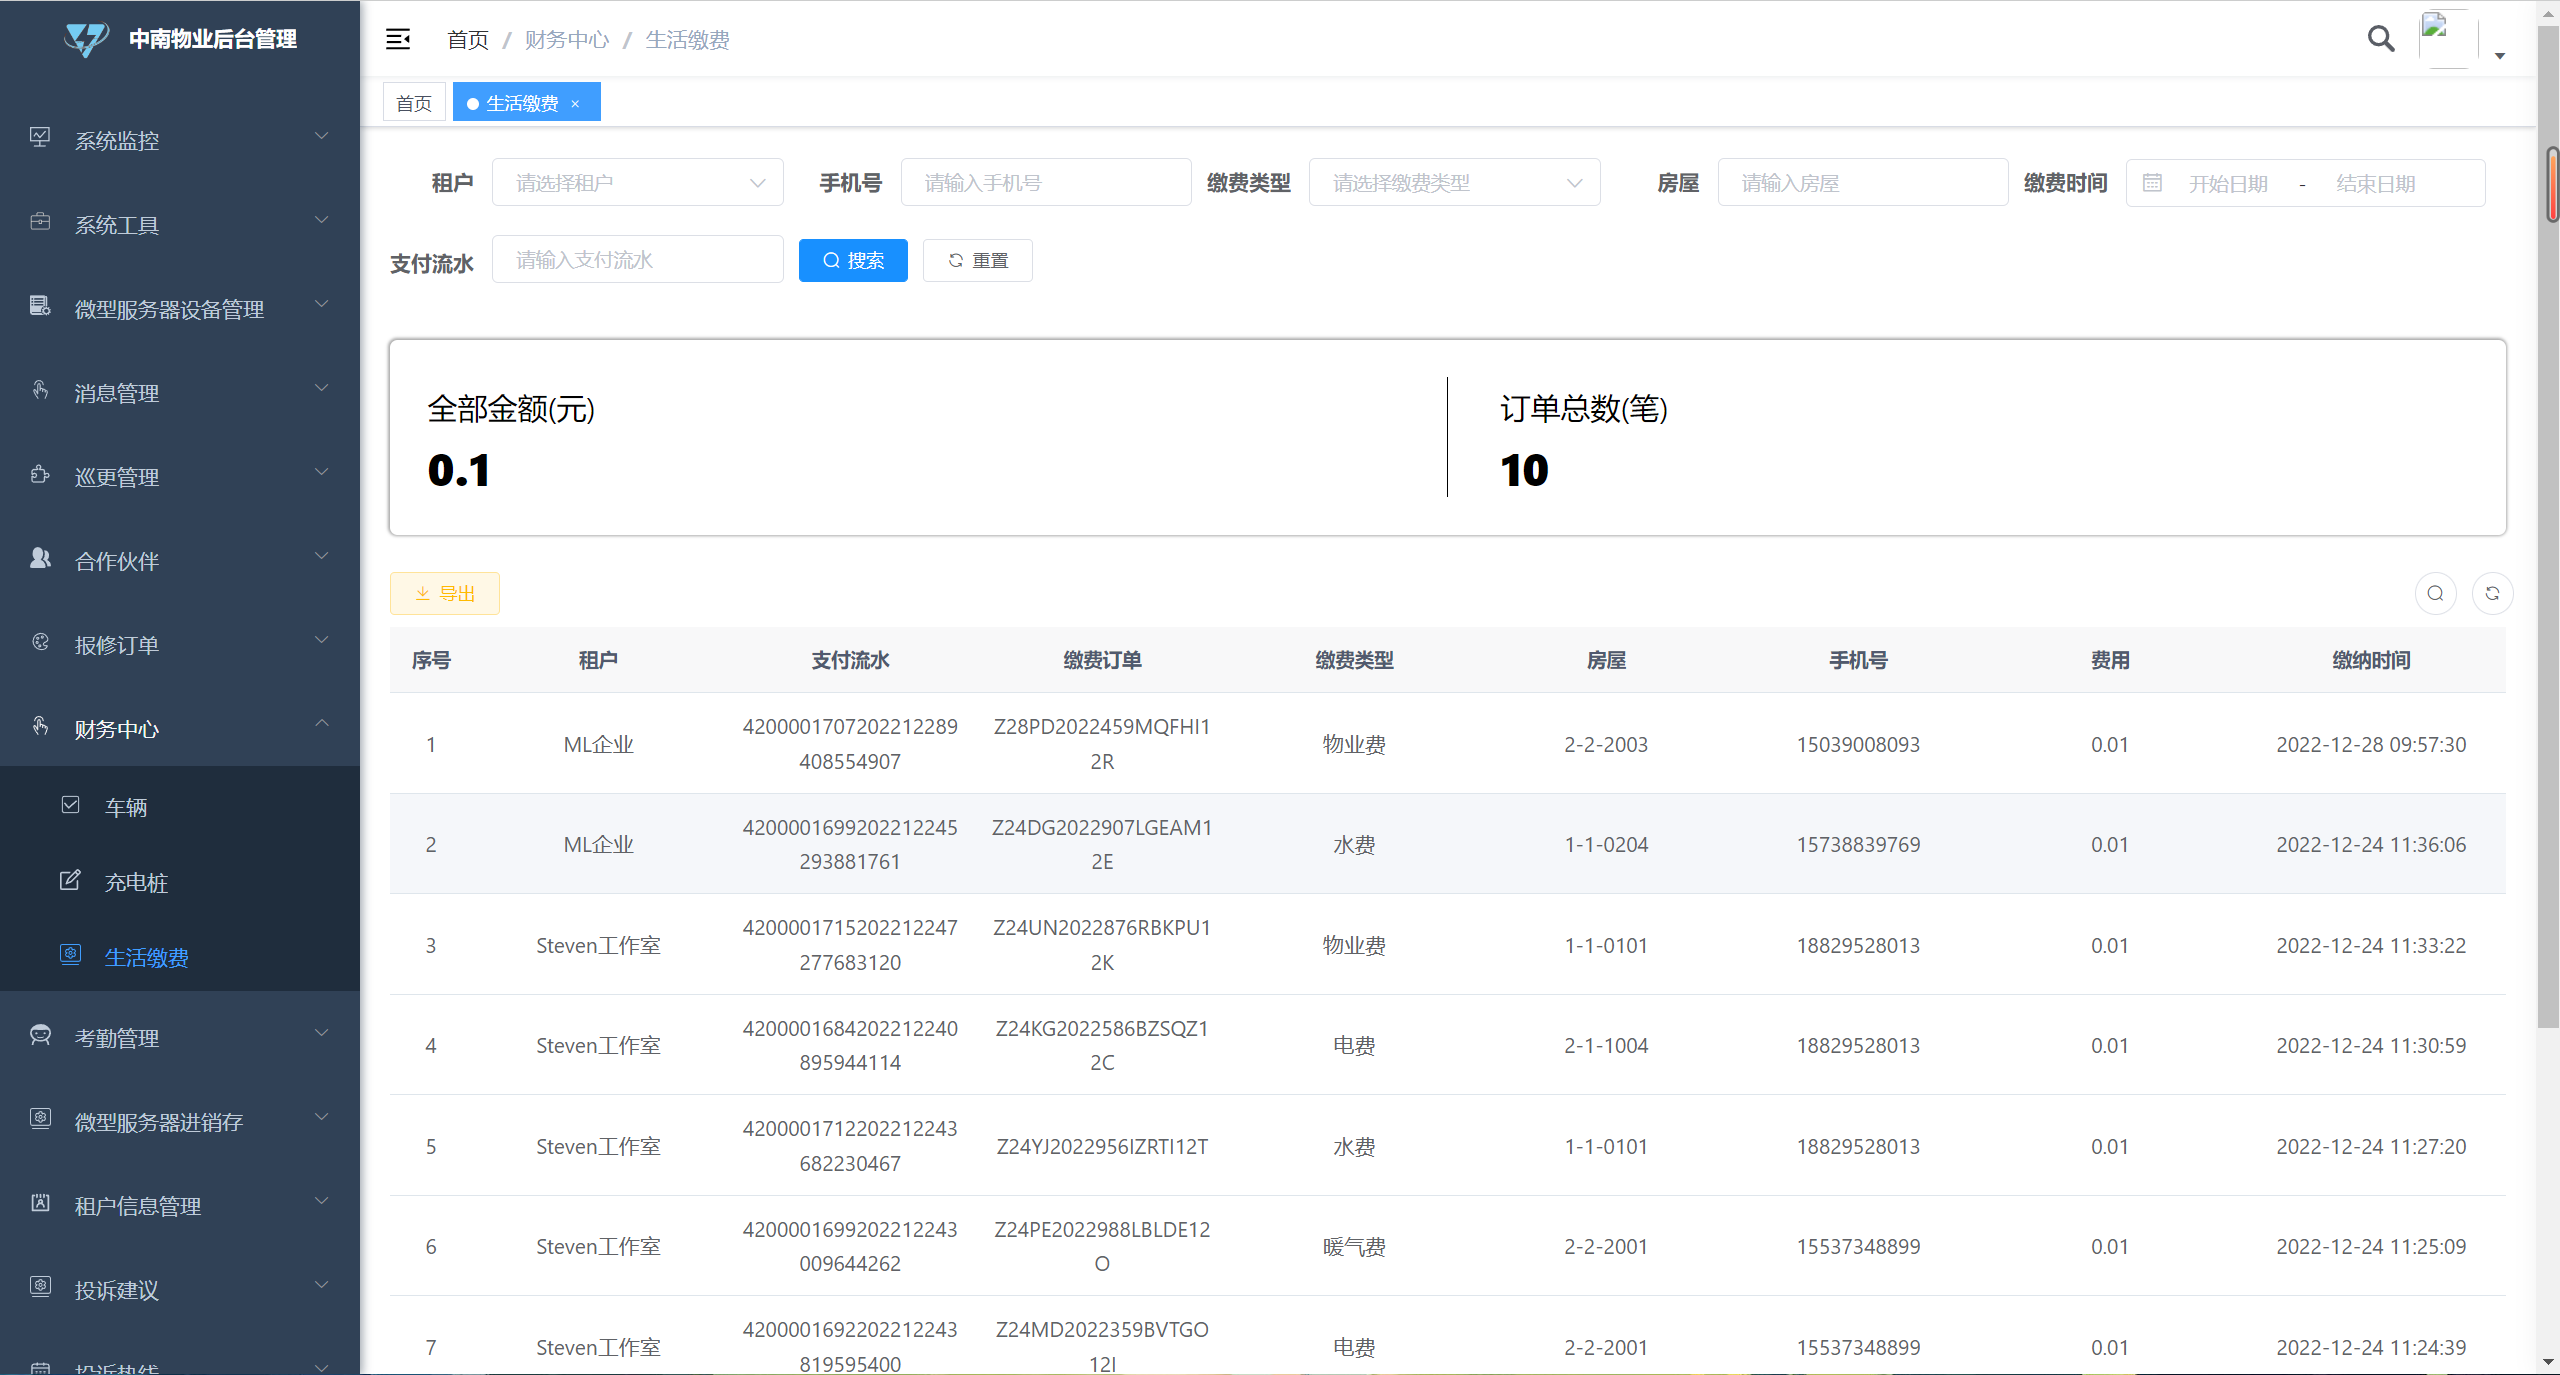Screen dimensions: 2560x1375
Task: Click the 系统监控 monitor icon
Action: (40, 137)
